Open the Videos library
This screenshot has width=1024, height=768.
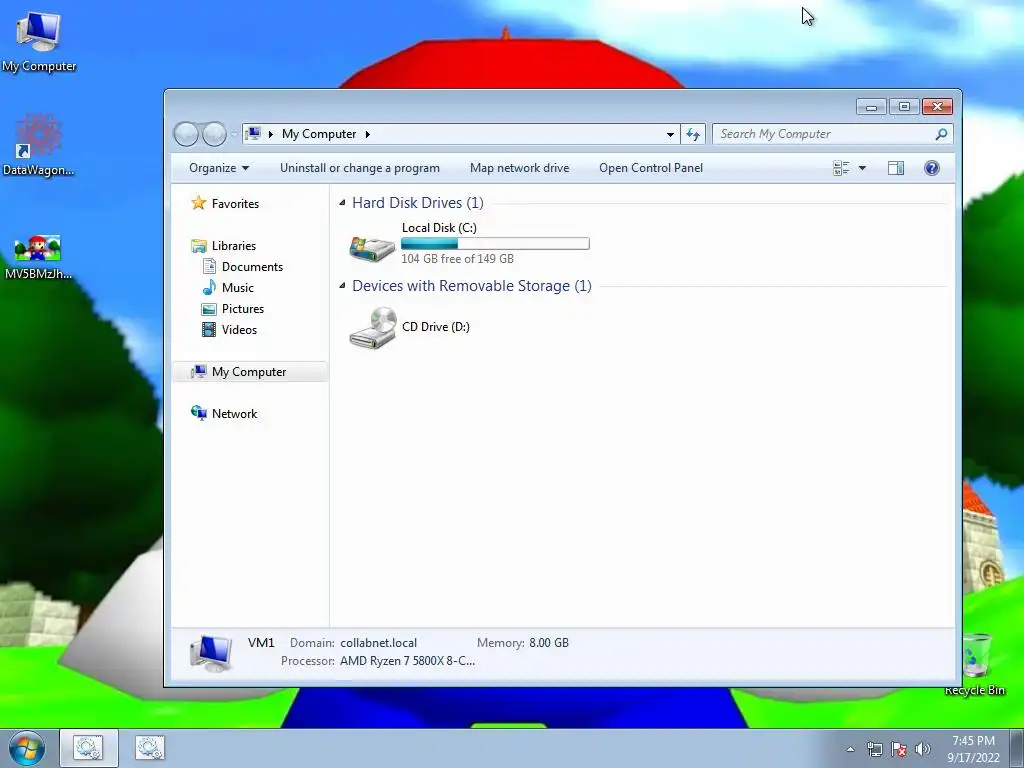coord(229,330)
